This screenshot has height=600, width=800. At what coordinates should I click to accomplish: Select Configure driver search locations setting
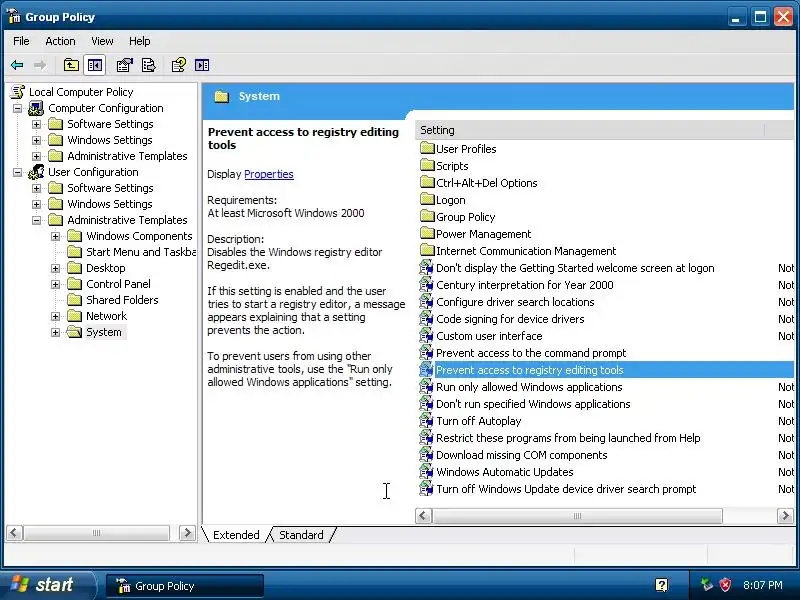pyautogui.click(x=515, y=302)
